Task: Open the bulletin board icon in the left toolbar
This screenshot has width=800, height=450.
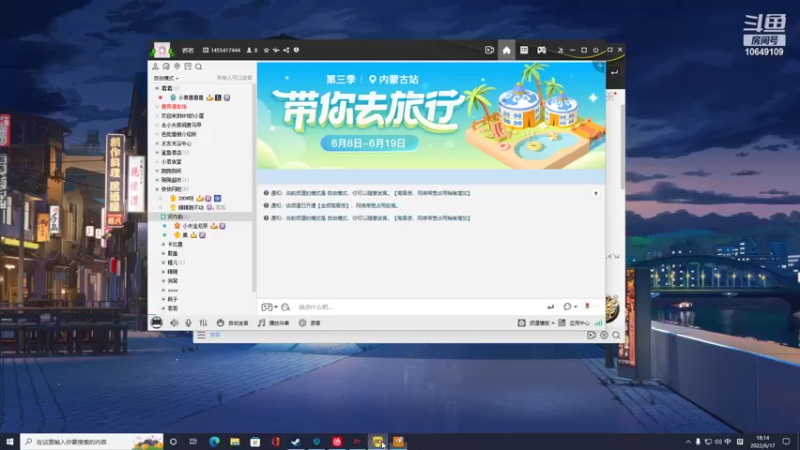Action: (188, 66)
